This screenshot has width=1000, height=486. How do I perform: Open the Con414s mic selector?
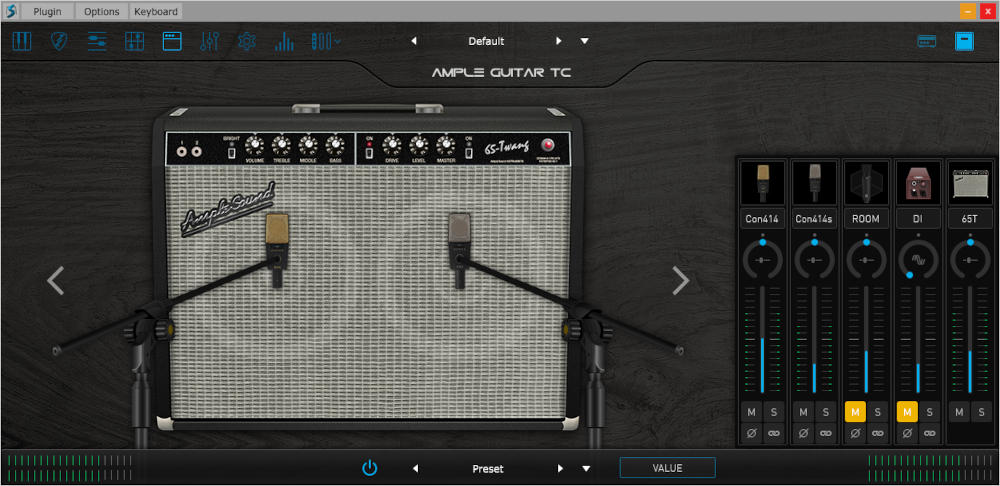[814, 219]
